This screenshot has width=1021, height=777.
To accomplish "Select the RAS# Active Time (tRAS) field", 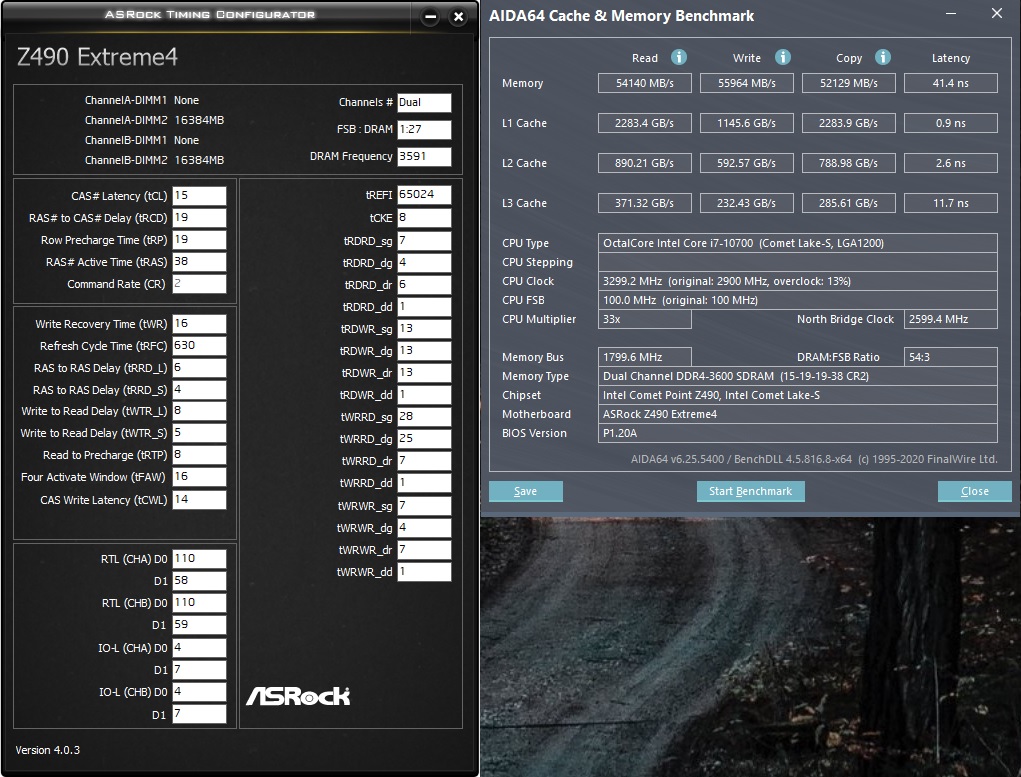I will 199,262.
